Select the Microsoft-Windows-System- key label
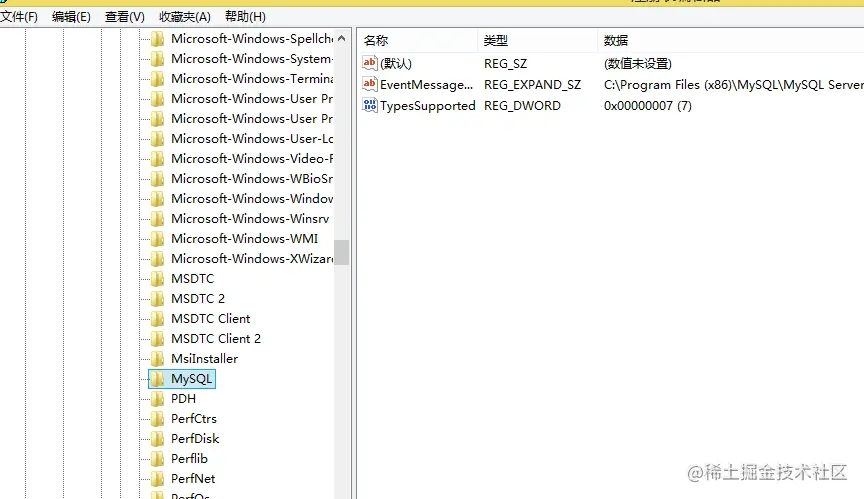Viewport: 864px width, 499px height. pos(252,58)
